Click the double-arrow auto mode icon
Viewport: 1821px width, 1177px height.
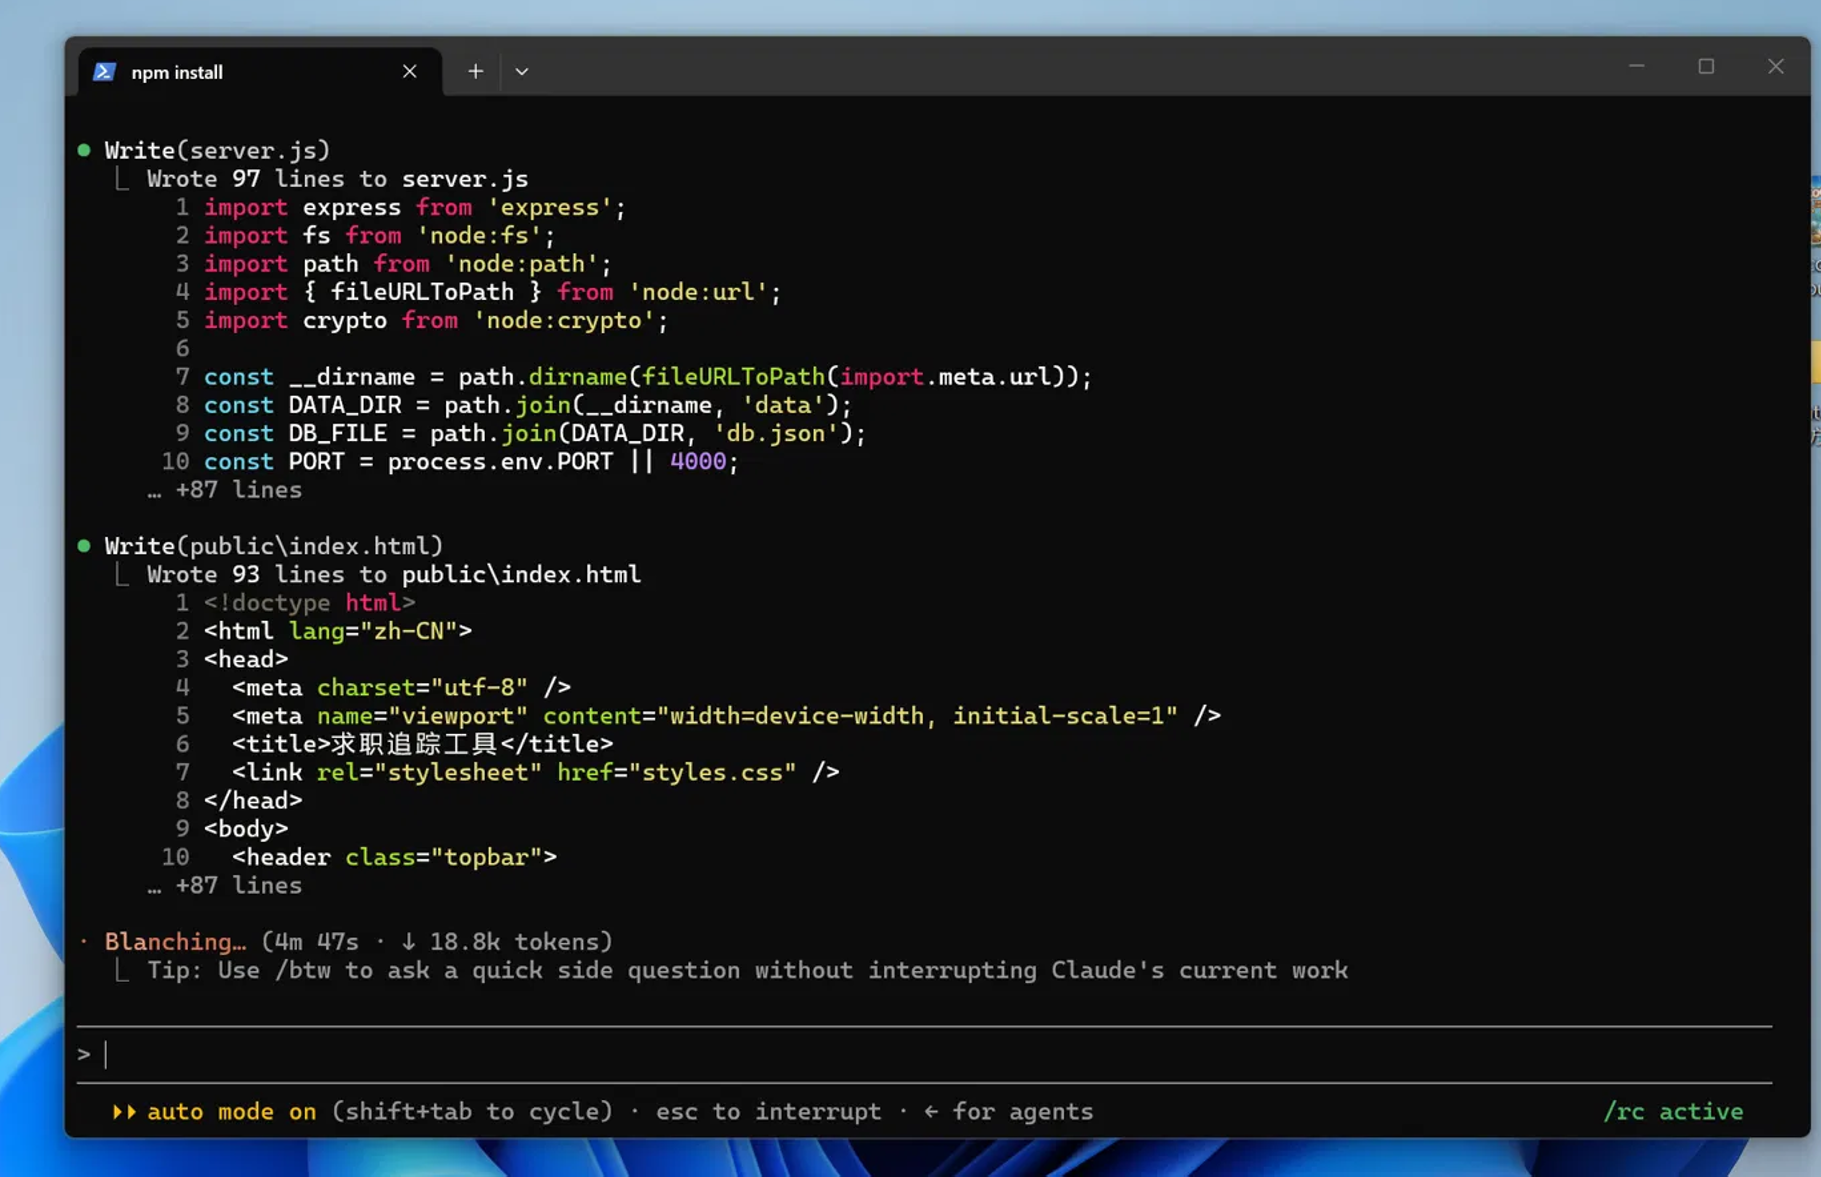click(123, 1112)
